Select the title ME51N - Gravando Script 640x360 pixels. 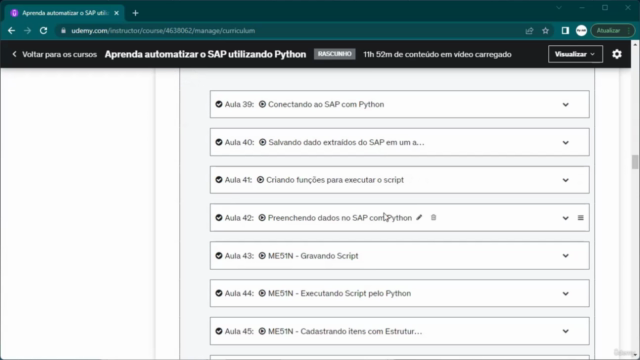(313, 256)
